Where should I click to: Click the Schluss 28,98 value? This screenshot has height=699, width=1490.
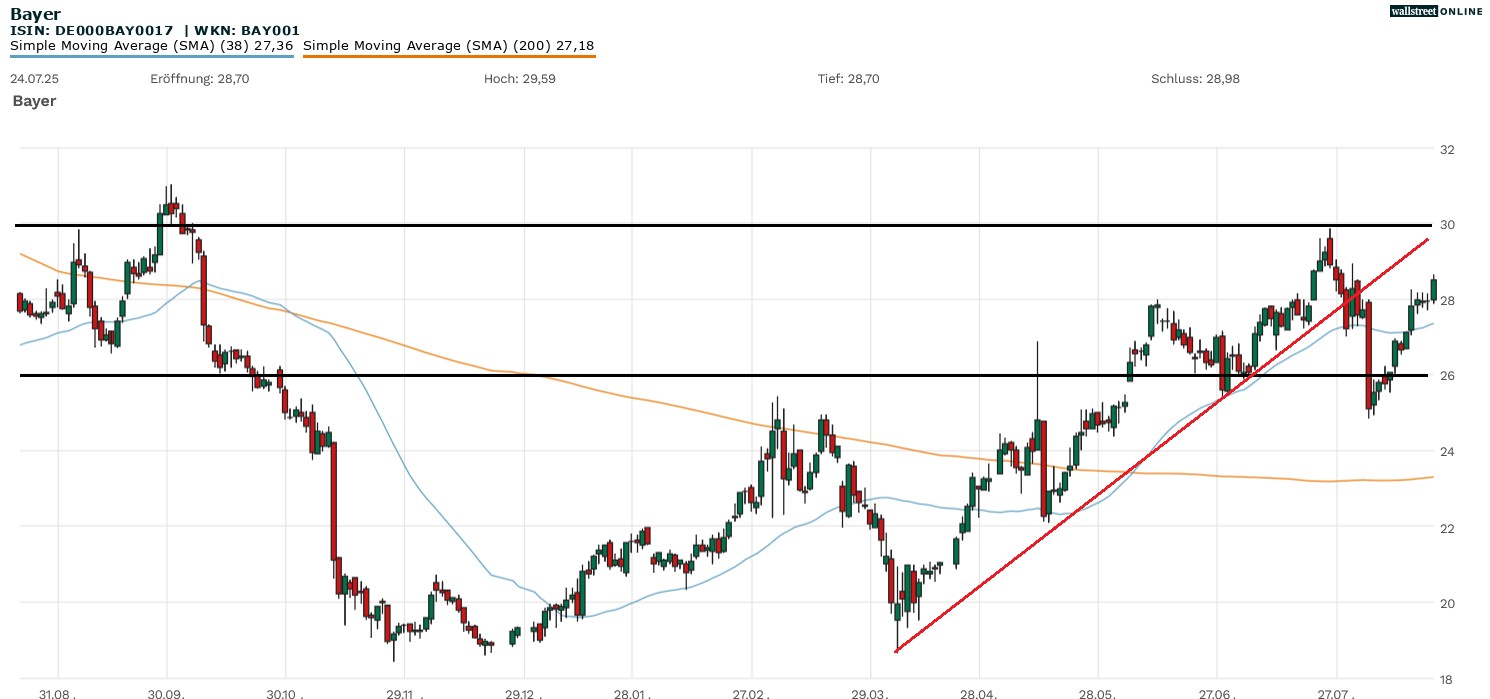1195,78
